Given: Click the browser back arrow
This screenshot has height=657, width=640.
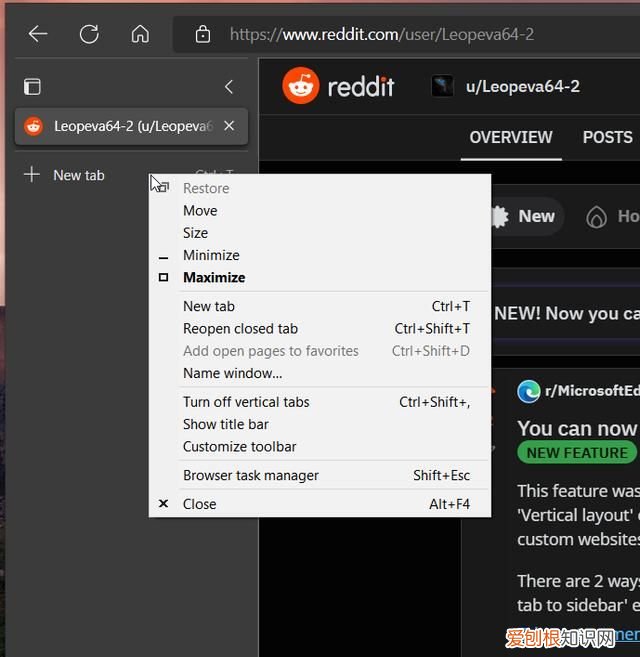Looking at the screenshot, I should (38, 34).
